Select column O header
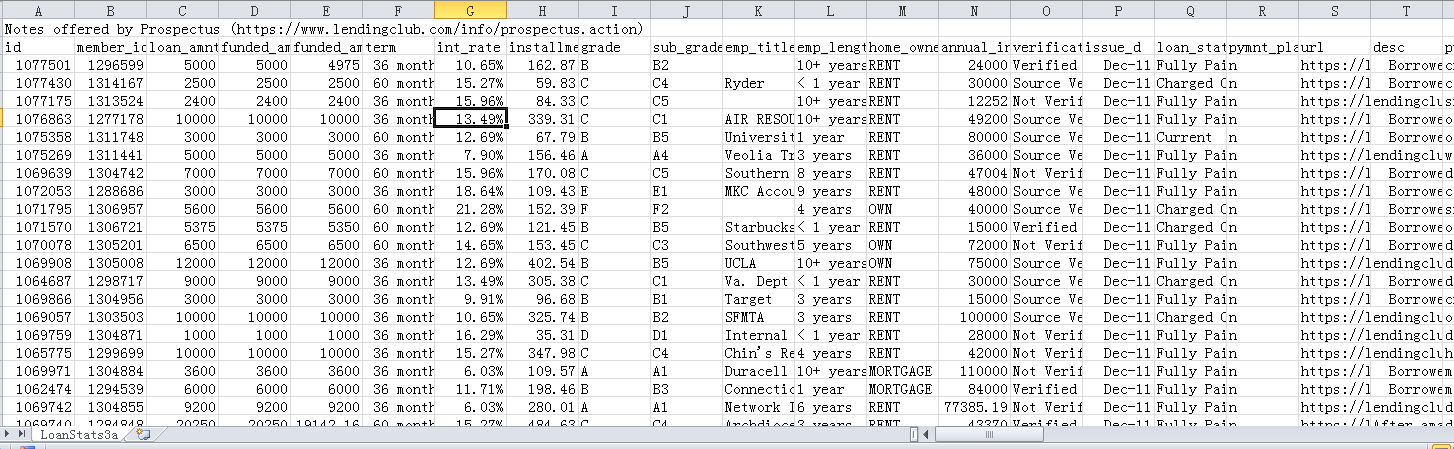The width and height of the screenshot is (1454, 449). [x=1046, y=10]
